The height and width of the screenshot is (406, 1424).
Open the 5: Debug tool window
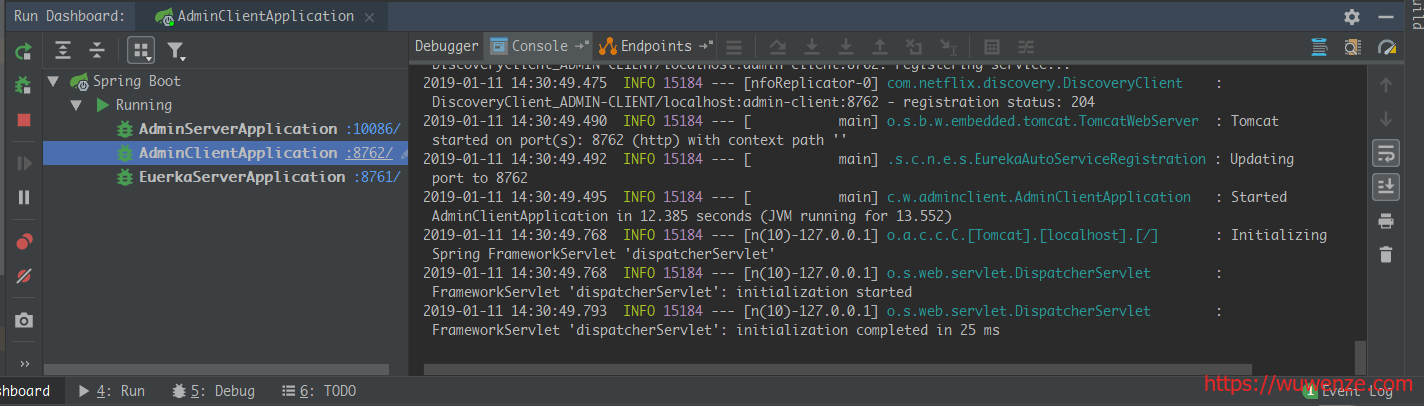coord(213,391)
